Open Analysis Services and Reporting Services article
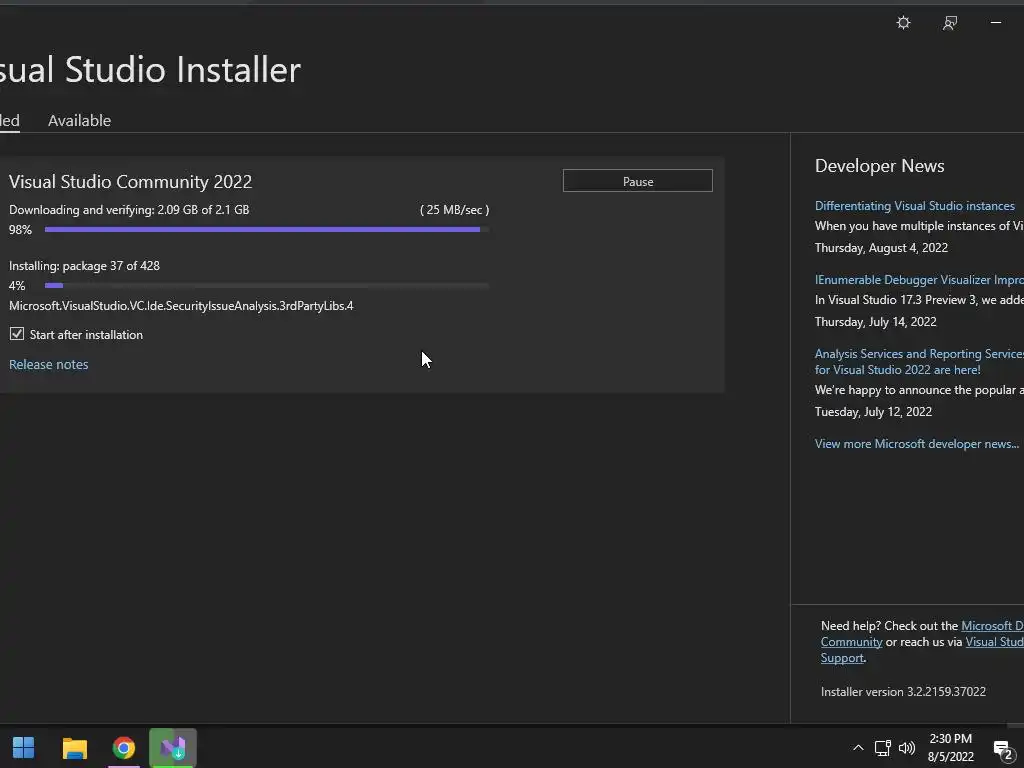This screenshot has width=1024, height=768. (x=919, y=362)
